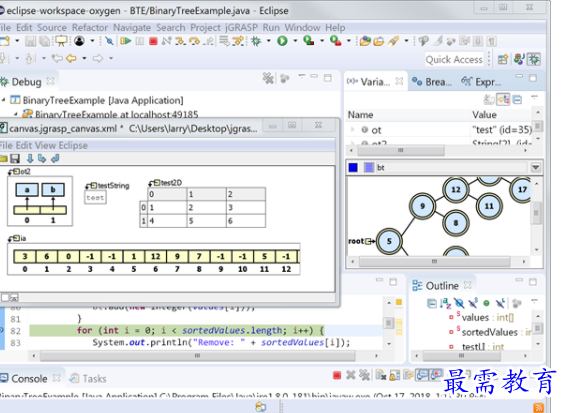Image resolution: width=565 pixels, height=413 pixels.
Task: Open the Debug launch dropdown arrow
Action: point(268,41)
